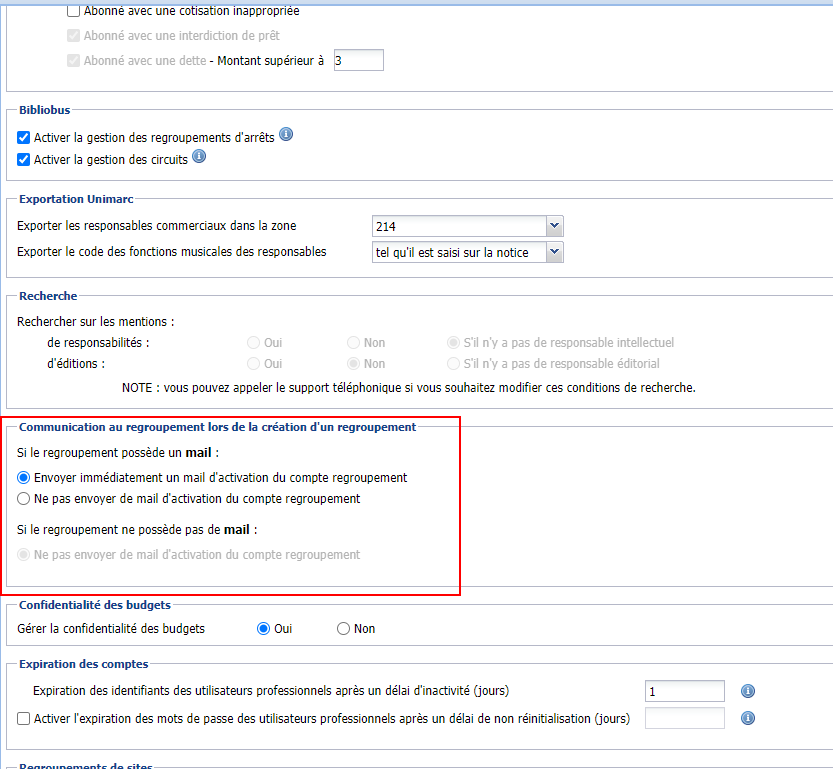This screenshot has width=833, height=769.
Task: Select Ne pas envoyer de mail d'activation
Action: click(23, 498)
